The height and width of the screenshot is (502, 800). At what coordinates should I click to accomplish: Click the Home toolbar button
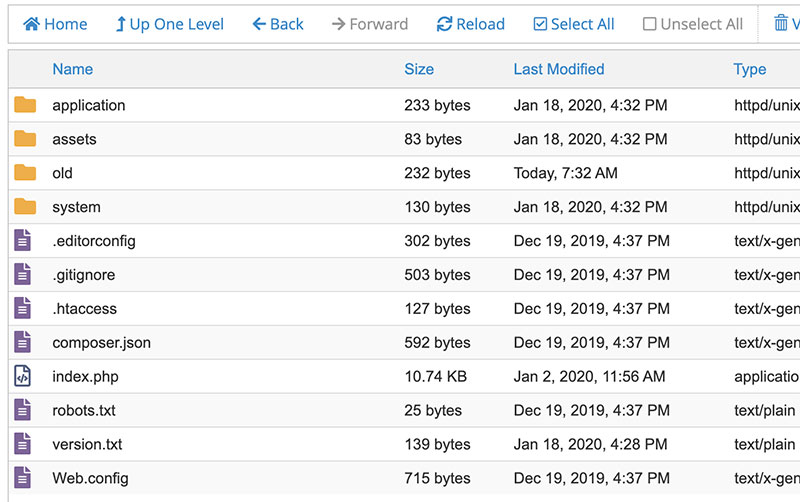click(x=55, y=24)
